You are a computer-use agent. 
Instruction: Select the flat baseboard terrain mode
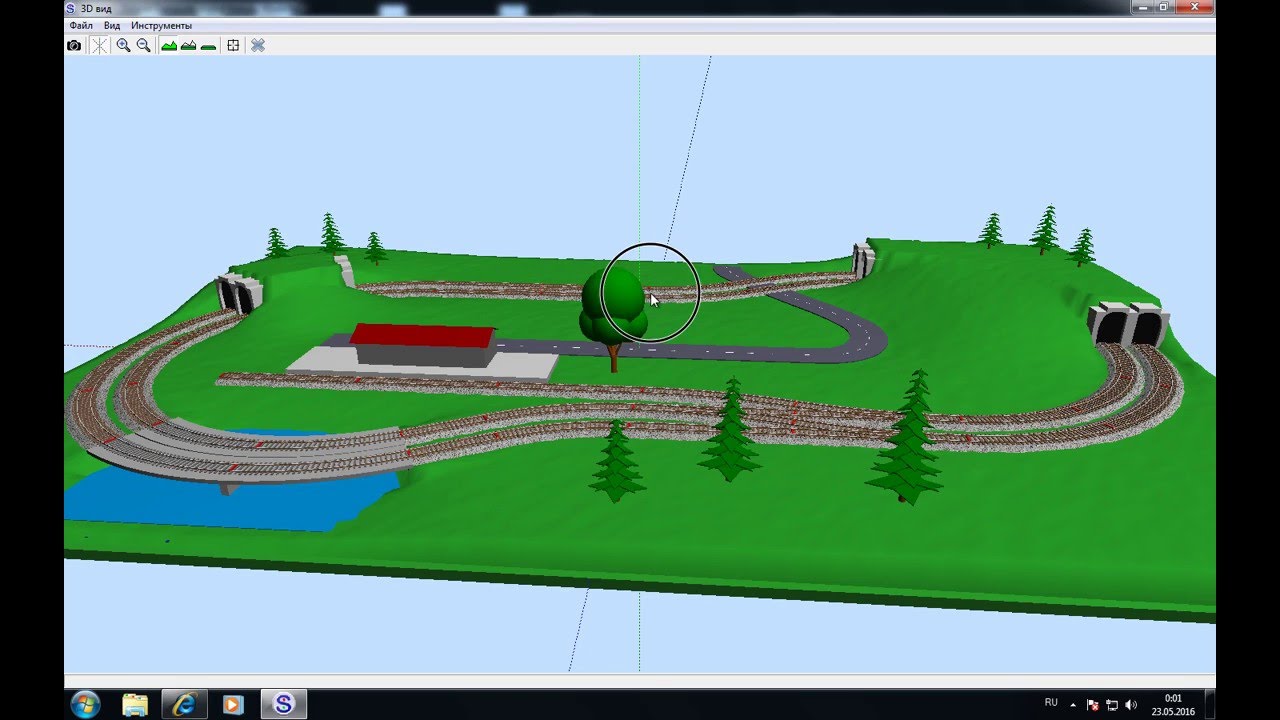pos(208,45)
